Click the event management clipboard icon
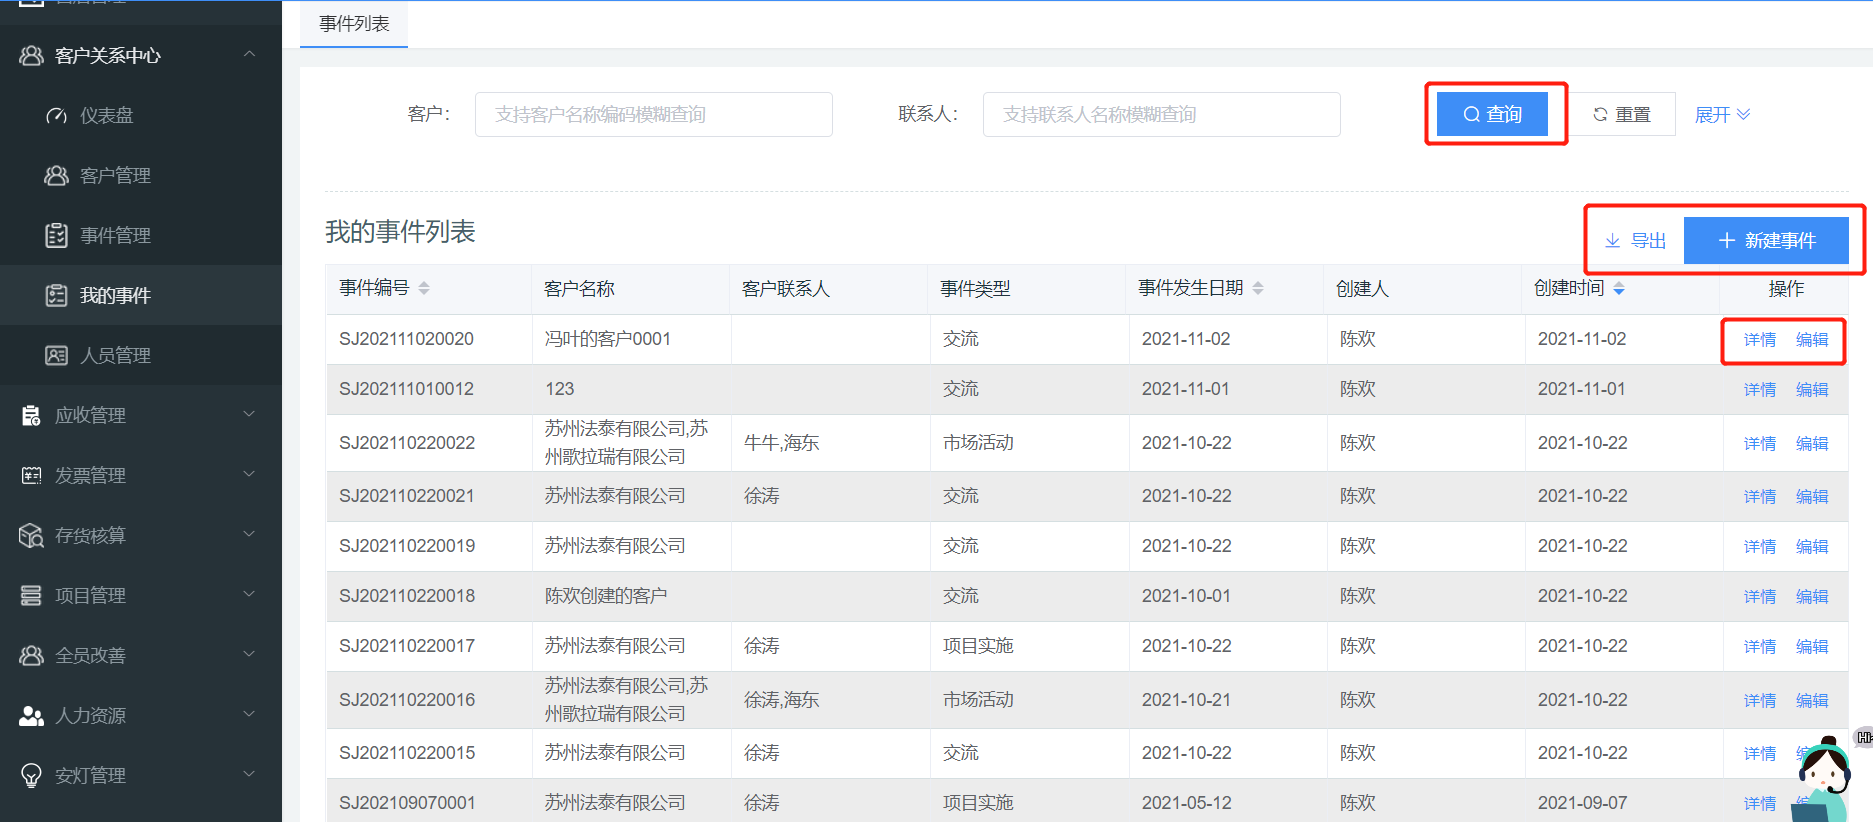 coord(57,236)
